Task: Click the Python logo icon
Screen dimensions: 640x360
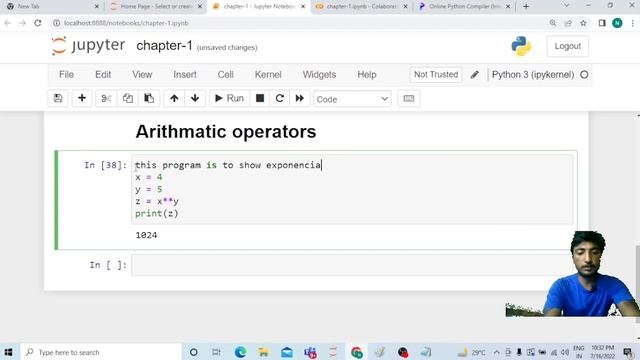Action: coord(521,46)
